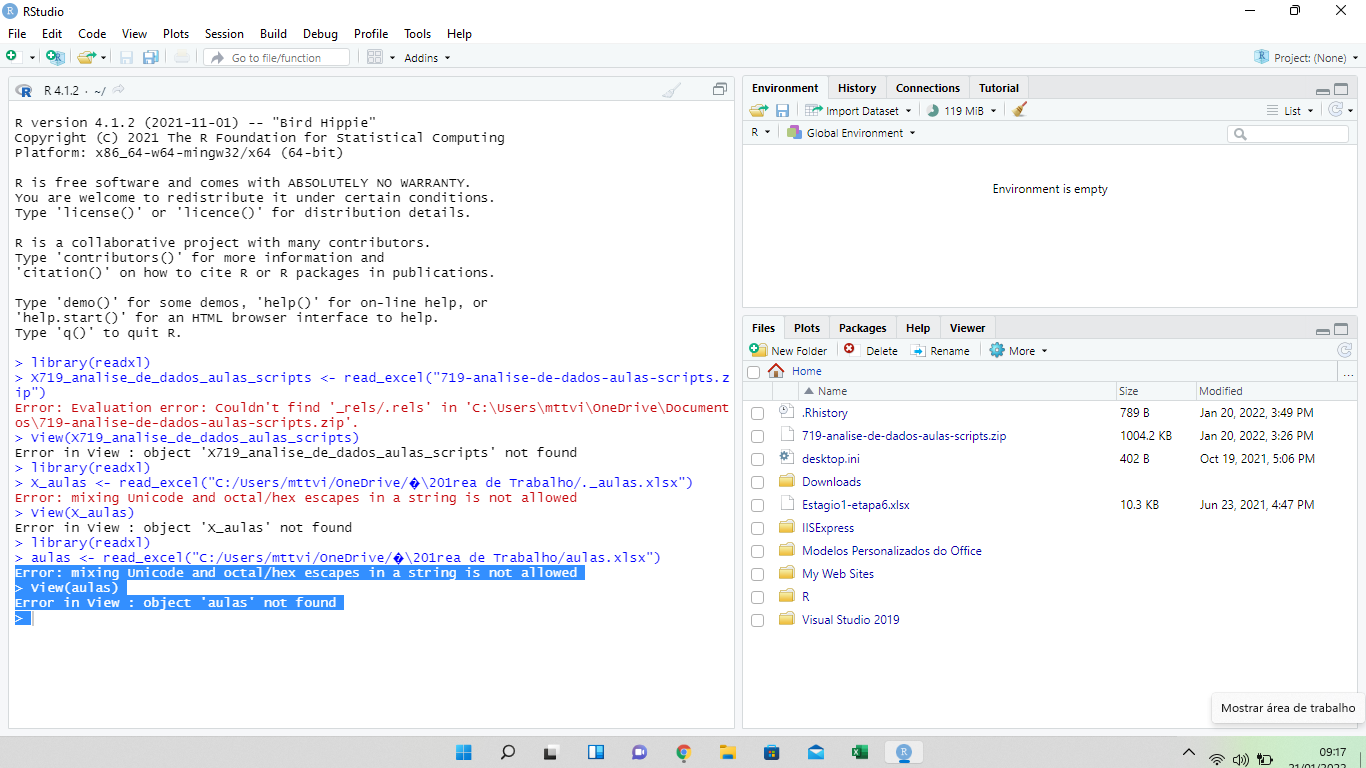Click the view current directory arrow in console
This screenshot has height=768, width=1366.
118,90
